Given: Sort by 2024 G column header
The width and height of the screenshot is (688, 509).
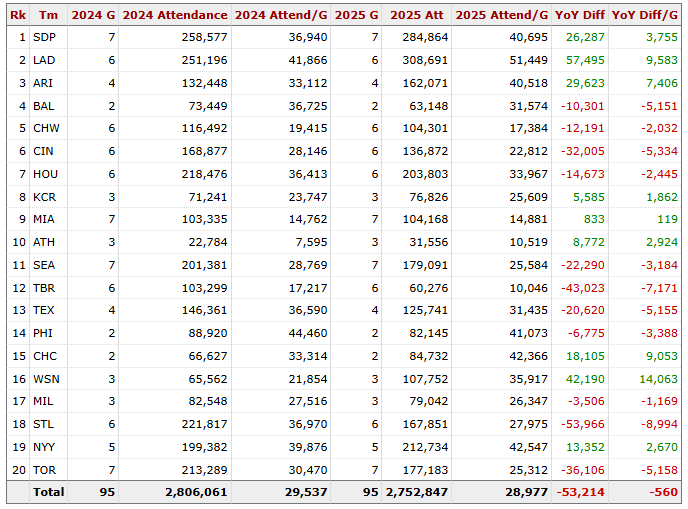Looking at the screenshot, I should (92, 16).
